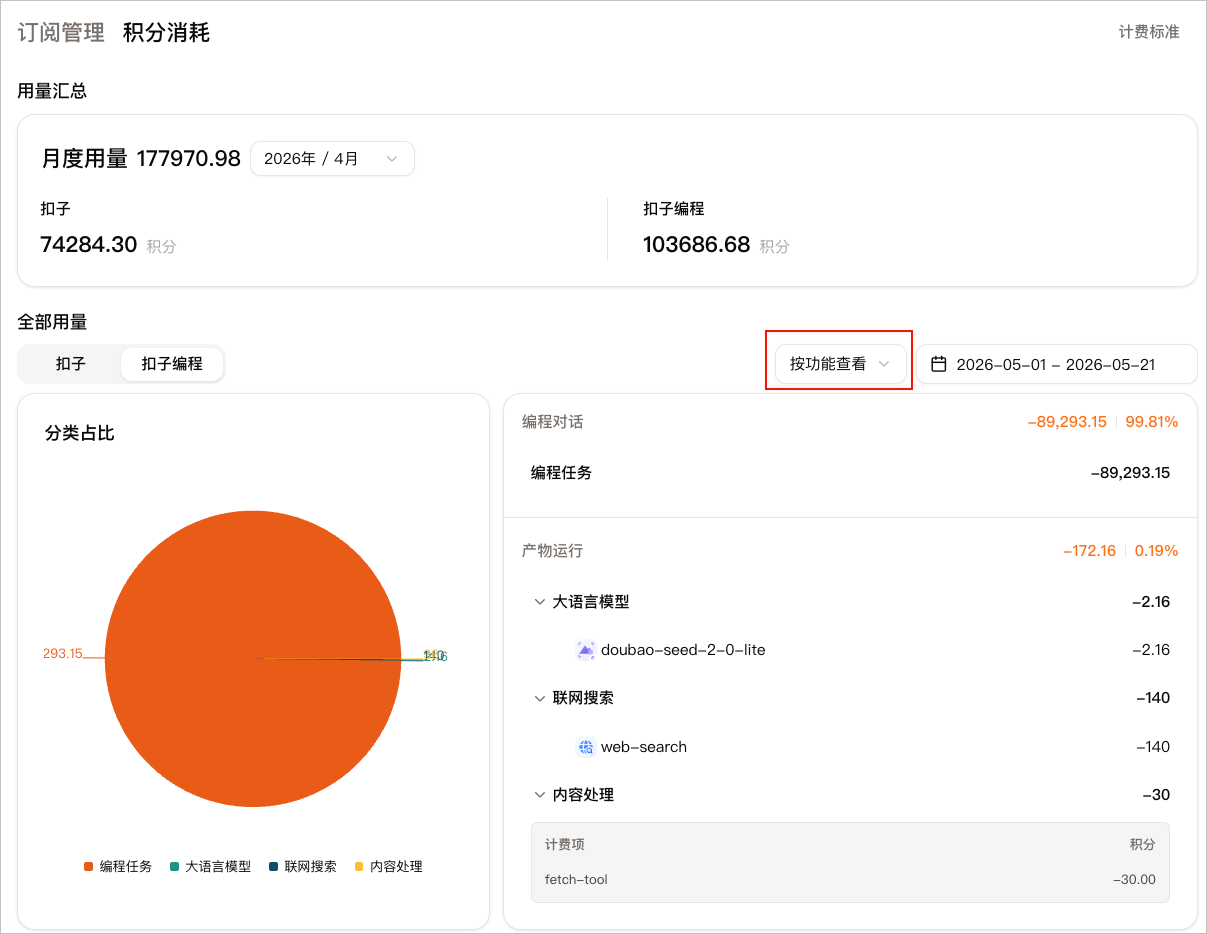Click the 产物运行 section header
This screenshot has height=934, width=1207.
[552, 551]
